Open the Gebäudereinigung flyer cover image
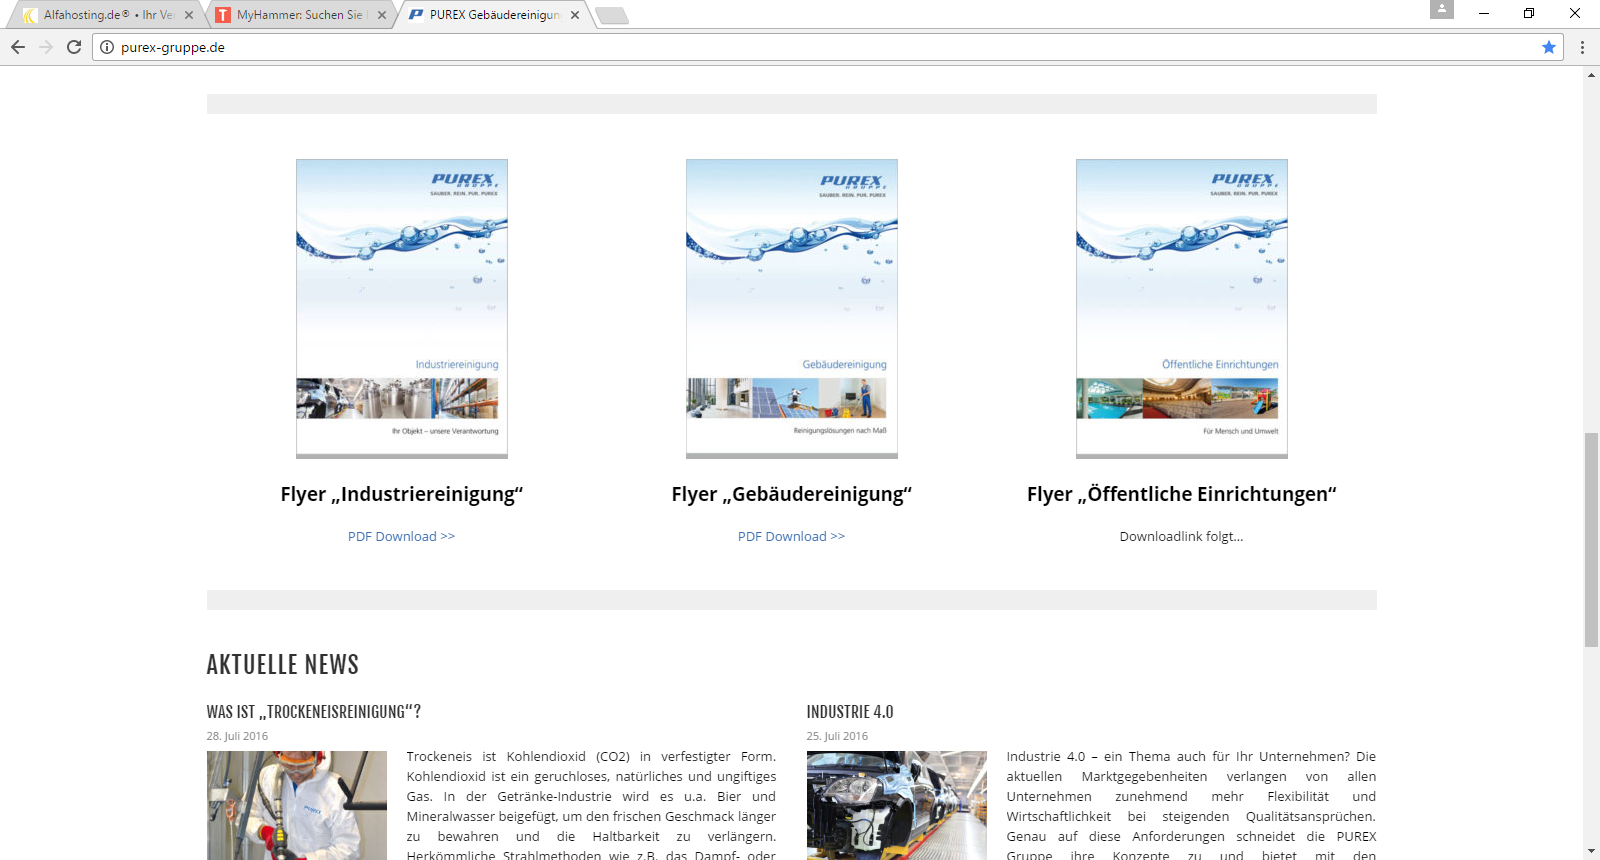1600x860 pixels. pos(792,309)
